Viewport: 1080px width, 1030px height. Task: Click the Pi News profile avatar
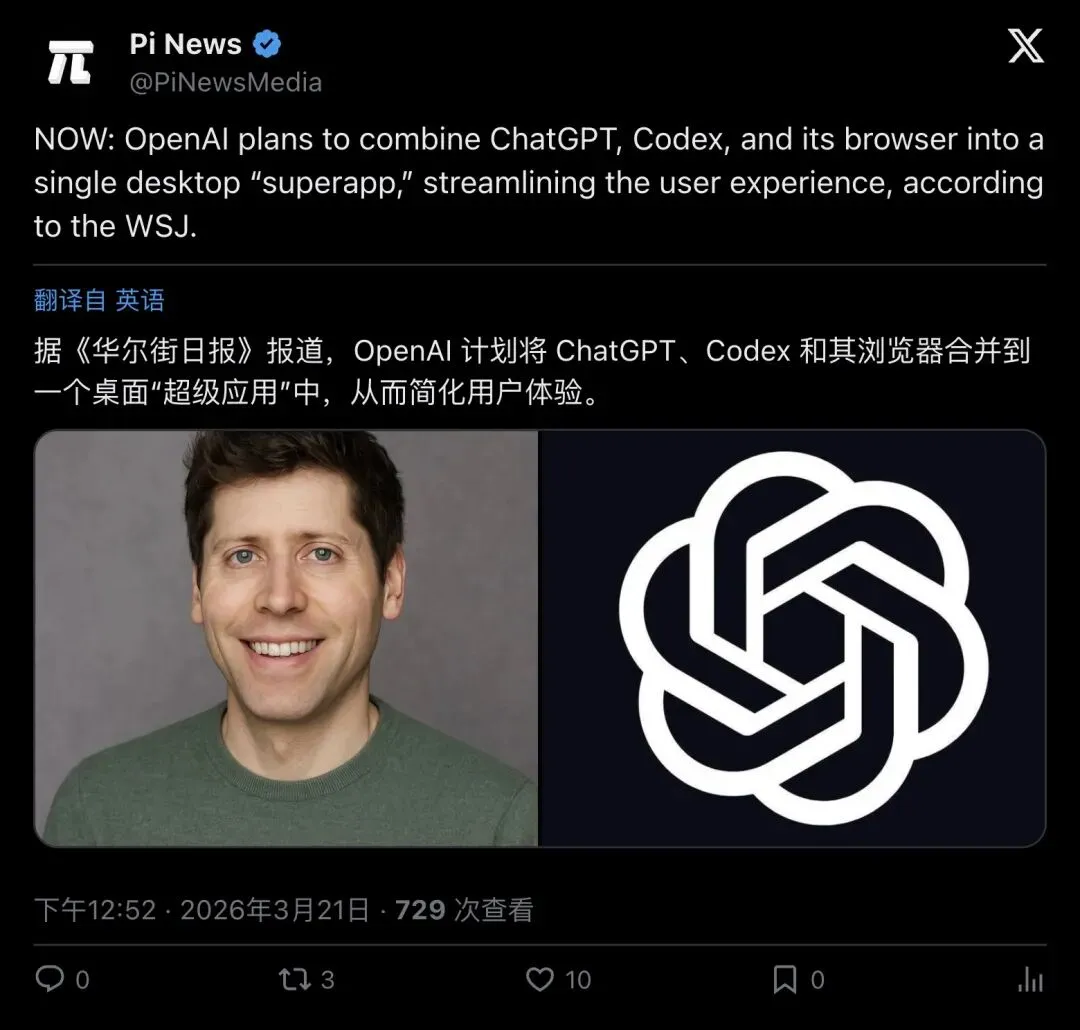(70, 62)
